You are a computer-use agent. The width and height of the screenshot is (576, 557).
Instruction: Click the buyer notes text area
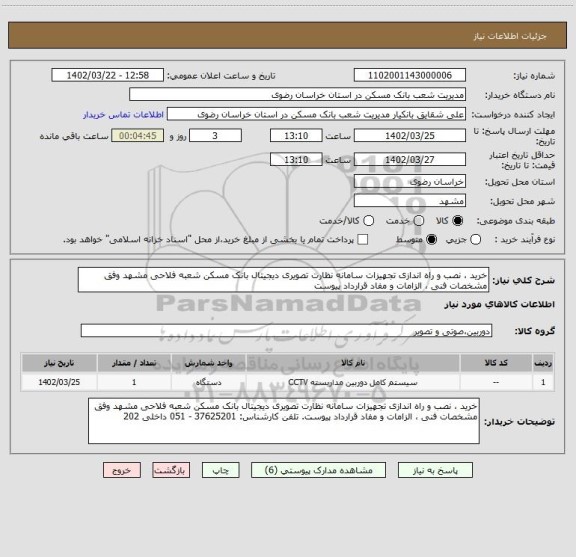click(284, 421)
